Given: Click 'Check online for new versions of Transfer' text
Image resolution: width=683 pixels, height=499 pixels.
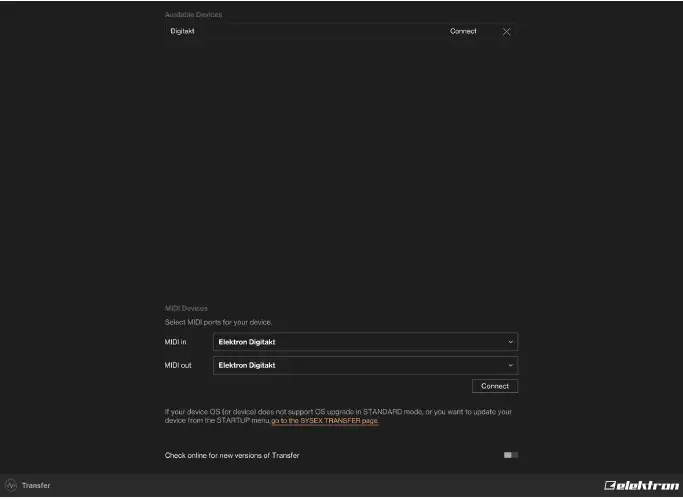Looking at the screenshot, I should pyautogui.click(x=232, y=456).
